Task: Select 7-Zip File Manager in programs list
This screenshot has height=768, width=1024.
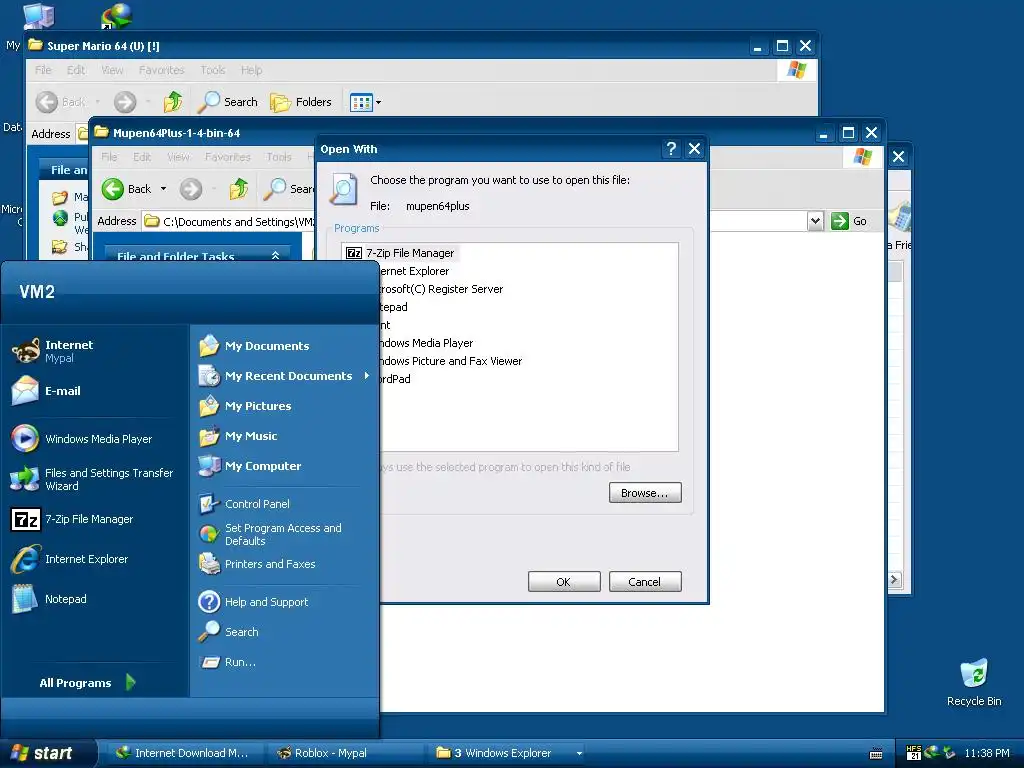Action: point(400,253)
